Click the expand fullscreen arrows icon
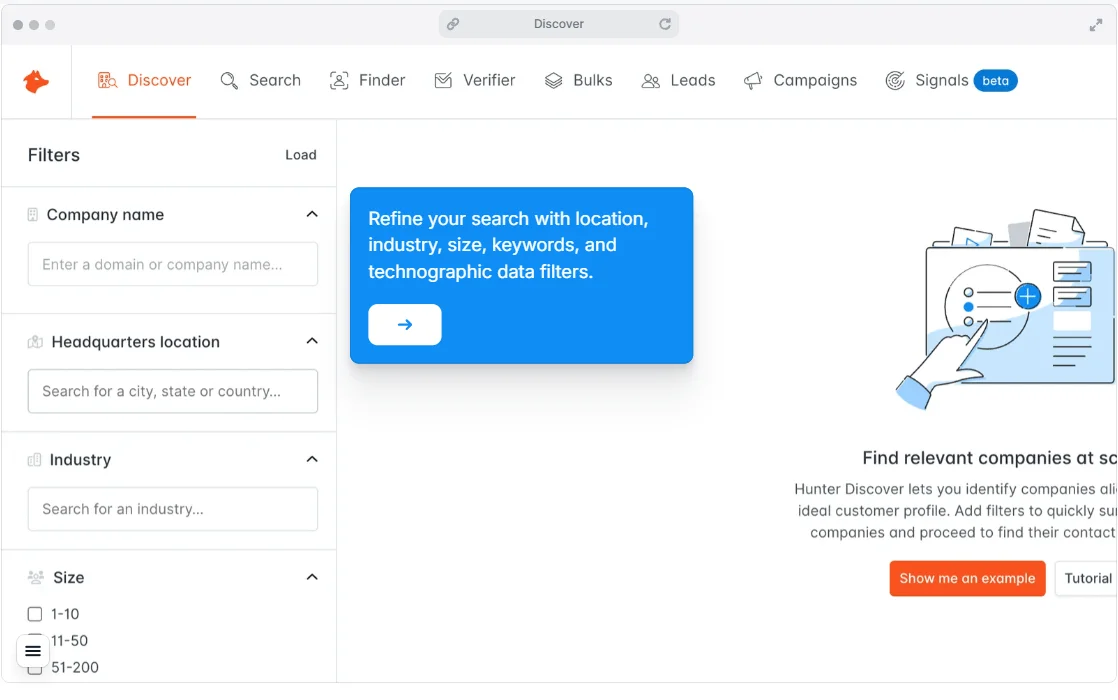The height and width of the screenshot is (700, 1118). point(1096,26)
